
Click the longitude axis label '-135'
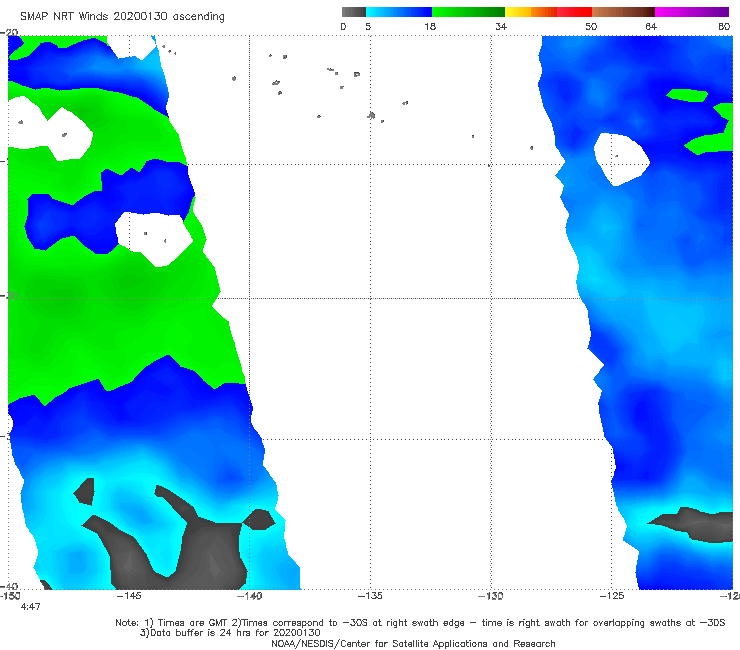pos(370,596)
